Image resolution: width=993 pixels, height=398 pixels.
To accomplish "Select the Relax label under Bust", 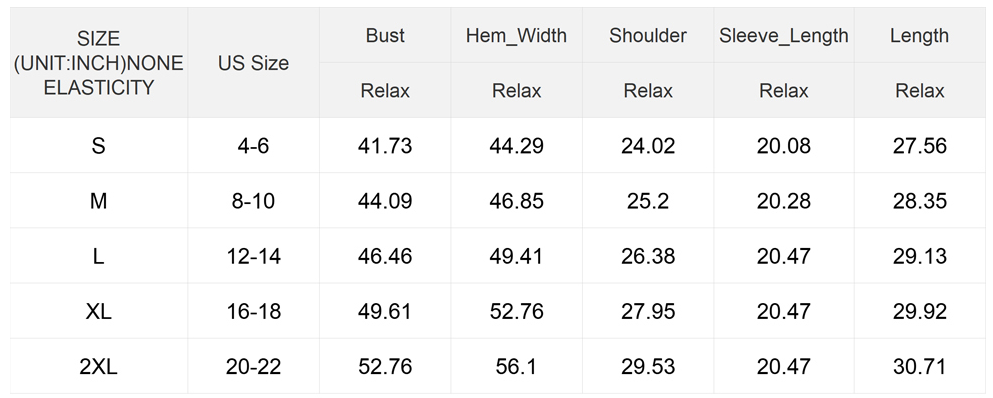I will pos(385,91).
